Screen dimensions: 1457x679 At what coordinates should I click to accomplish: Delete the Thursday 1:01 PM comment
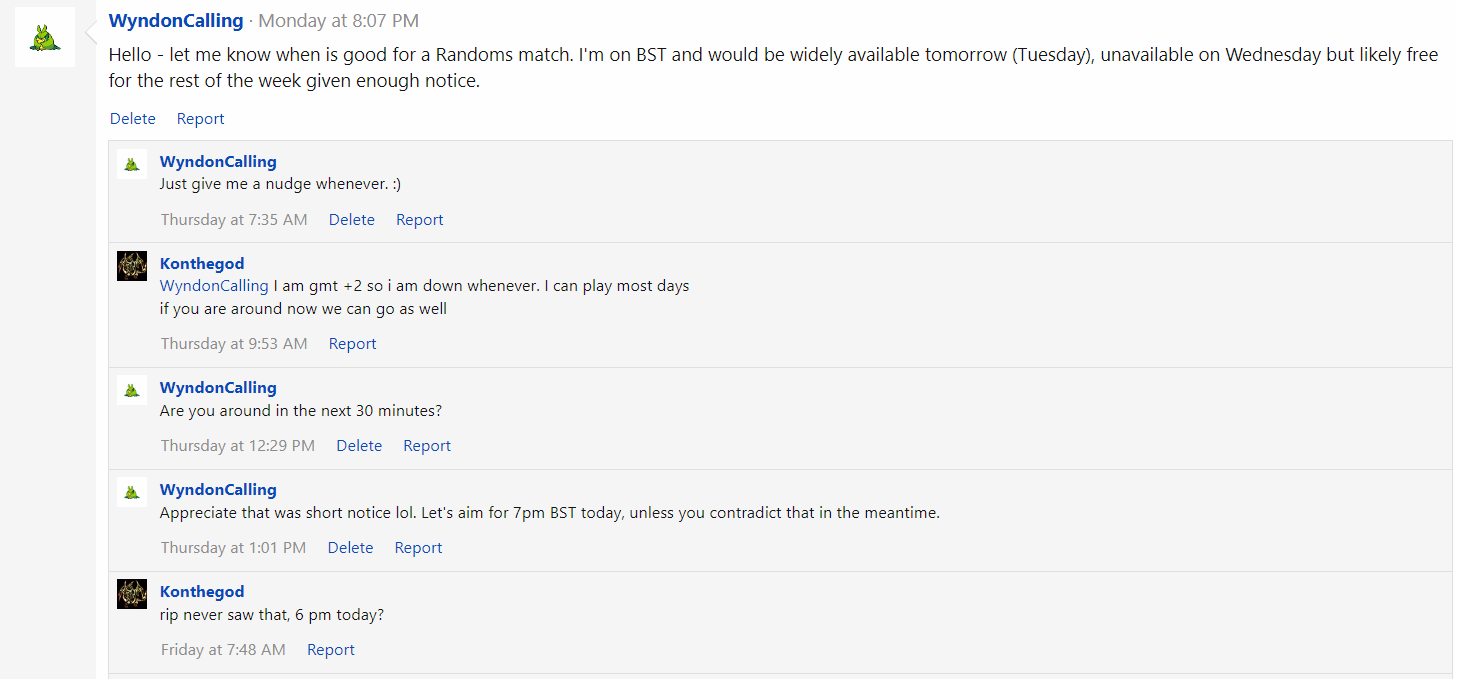coord(350,547)
